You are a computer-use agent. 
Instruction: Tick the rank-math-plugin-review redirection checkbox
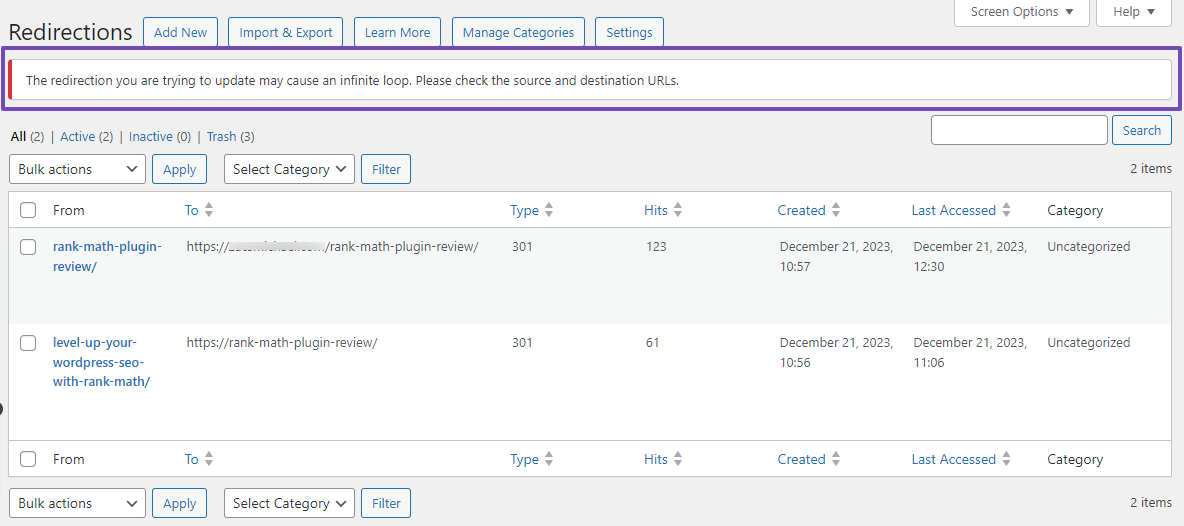point(28,247)
